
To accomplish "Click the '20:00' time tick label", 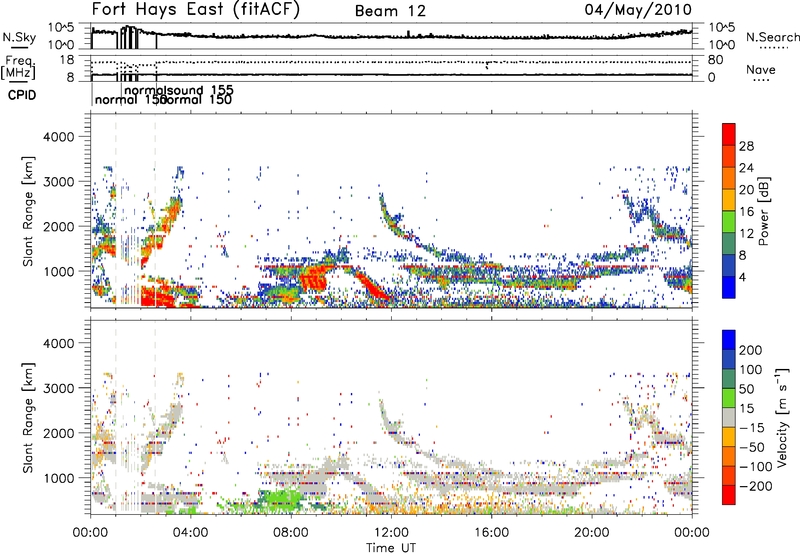I will coord(592,533).
